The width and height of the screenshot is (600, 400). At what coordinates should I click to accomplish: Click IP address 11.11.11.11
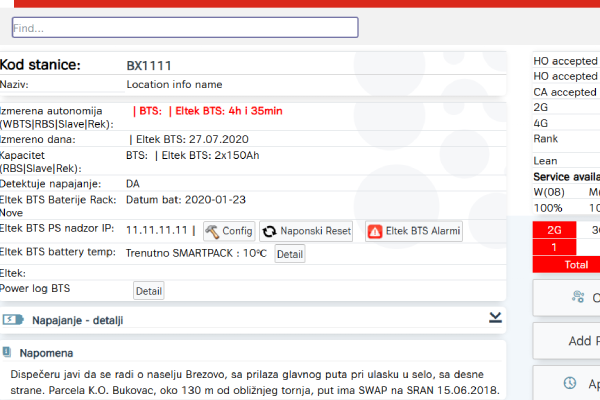pos(157,230)
